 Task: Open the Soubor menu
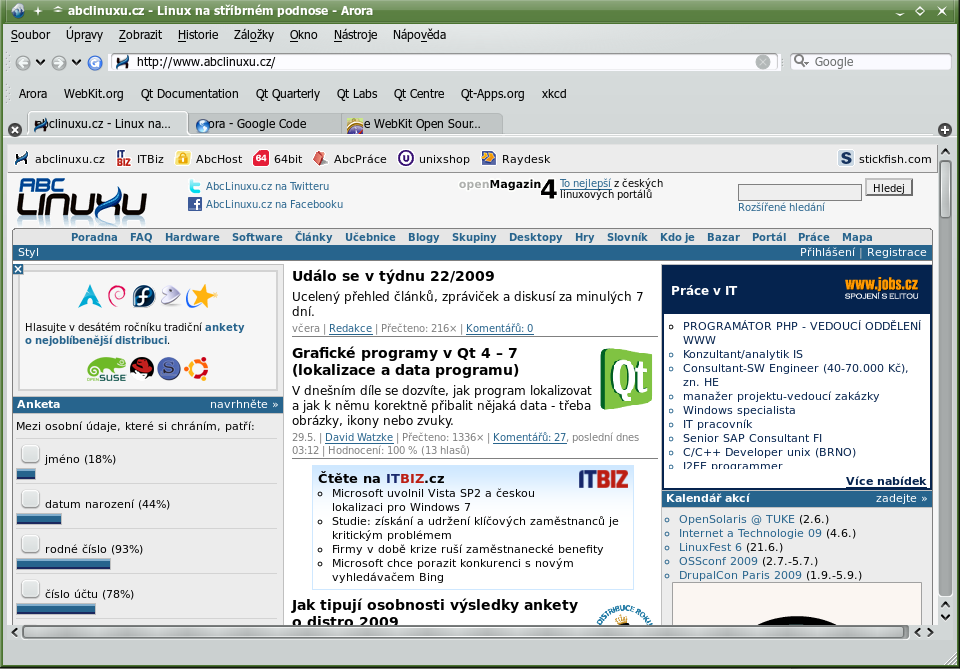point(30,35)
